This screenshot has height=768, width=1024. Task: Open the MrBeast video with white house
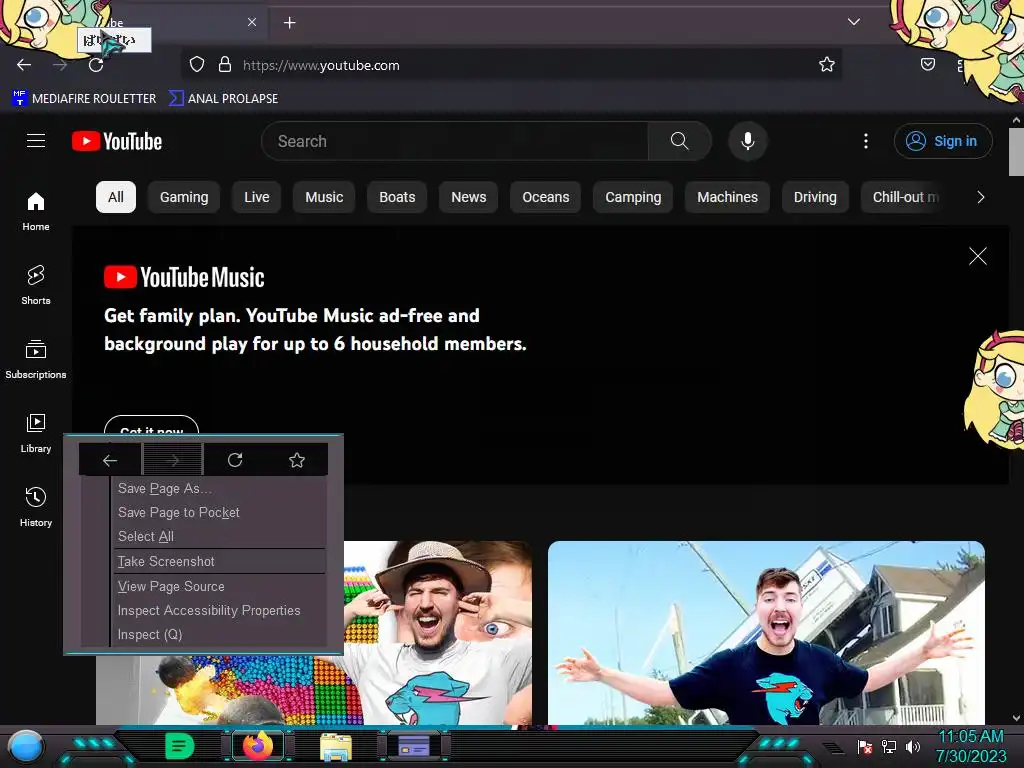coord(766,632)
